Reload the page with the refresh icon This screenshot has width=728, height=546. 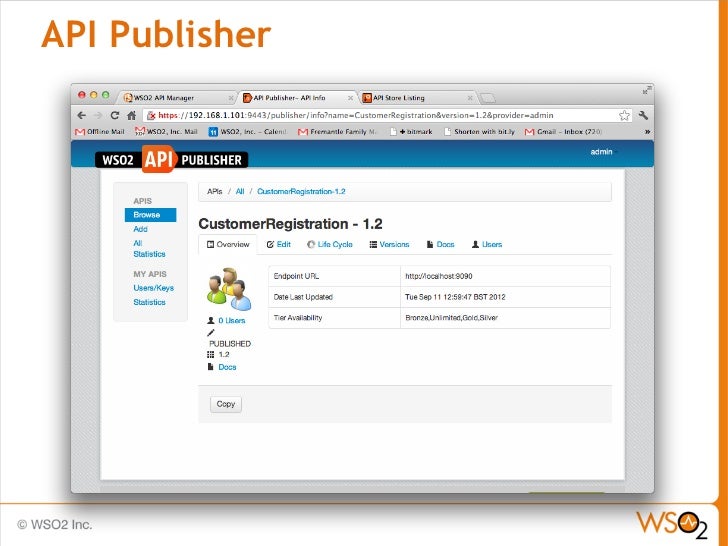[114, 115]
